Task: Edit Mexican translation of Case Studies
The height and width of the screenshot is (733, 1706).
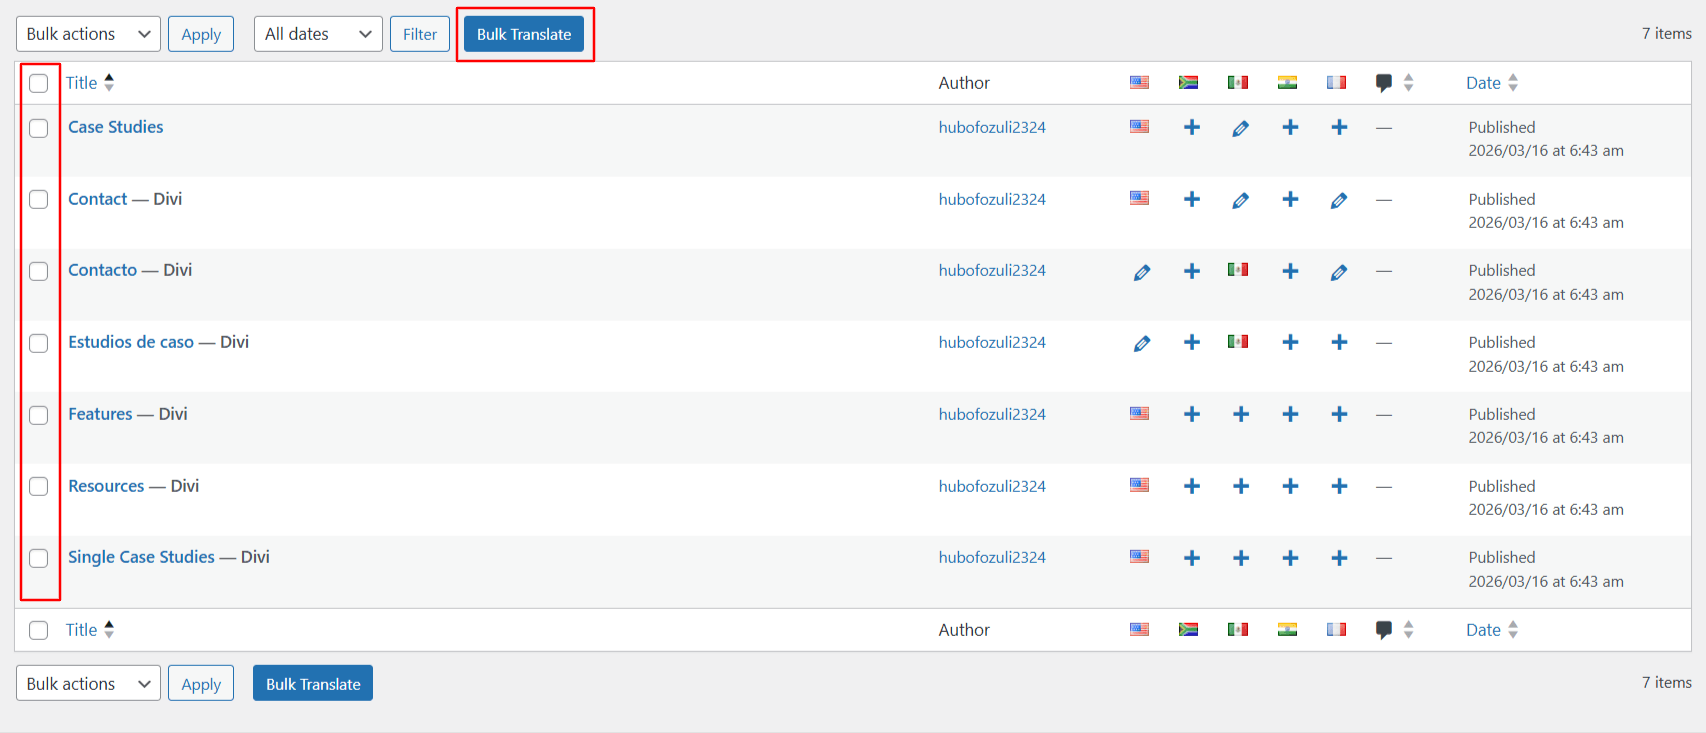Action: (1240, 128)
